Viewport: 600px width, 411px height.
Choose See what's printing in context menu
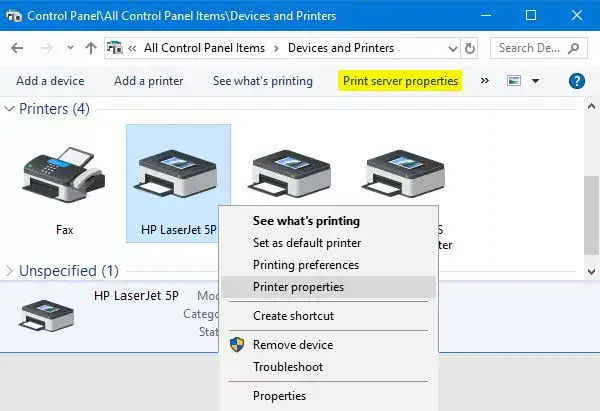point(306,221)
